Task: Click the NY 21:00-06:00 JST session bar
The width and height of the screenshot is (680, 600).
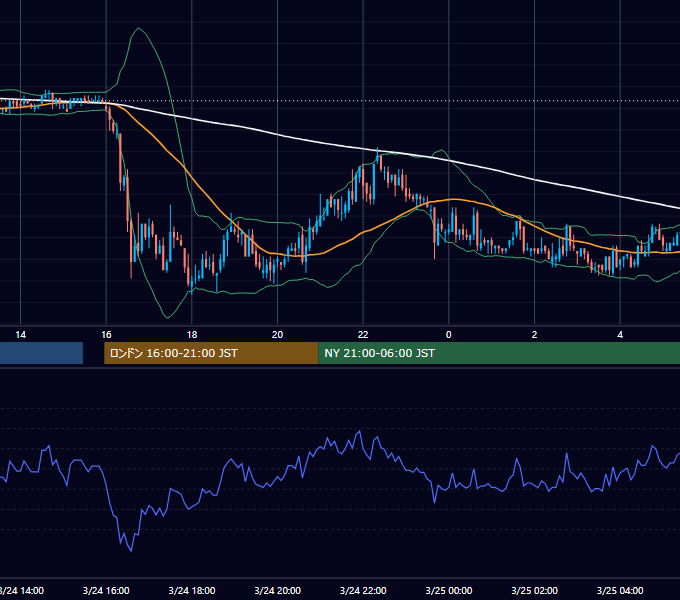Action: 499,353
